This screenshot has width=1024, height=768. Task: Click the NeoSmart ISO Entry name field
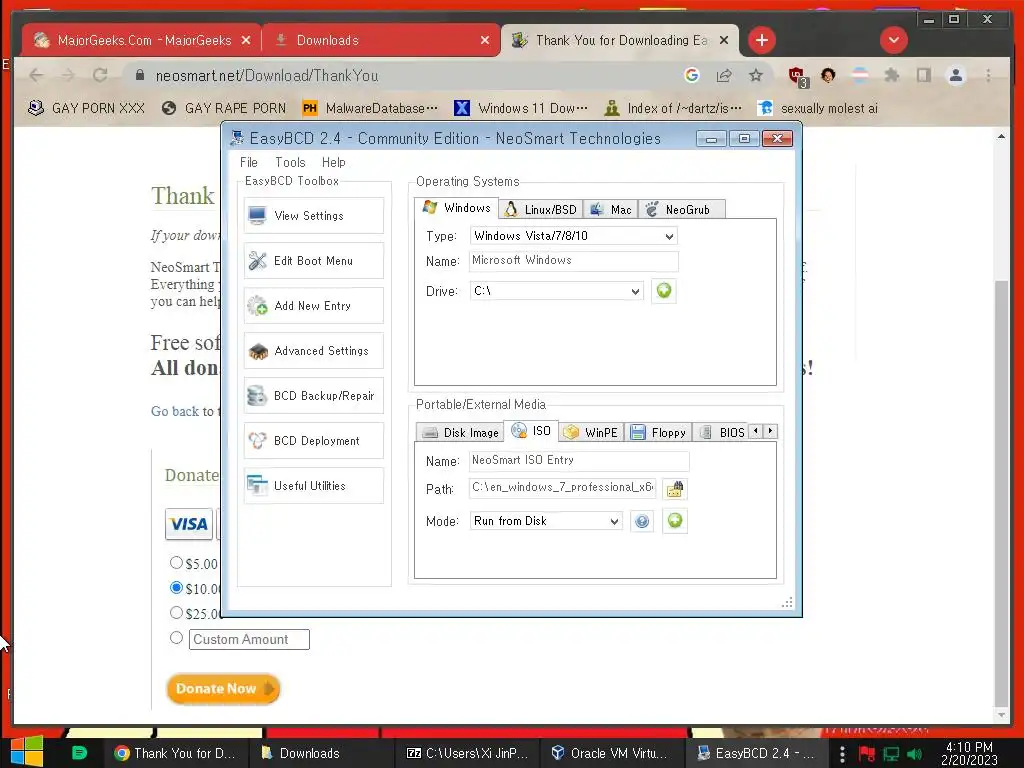point(579,460)
